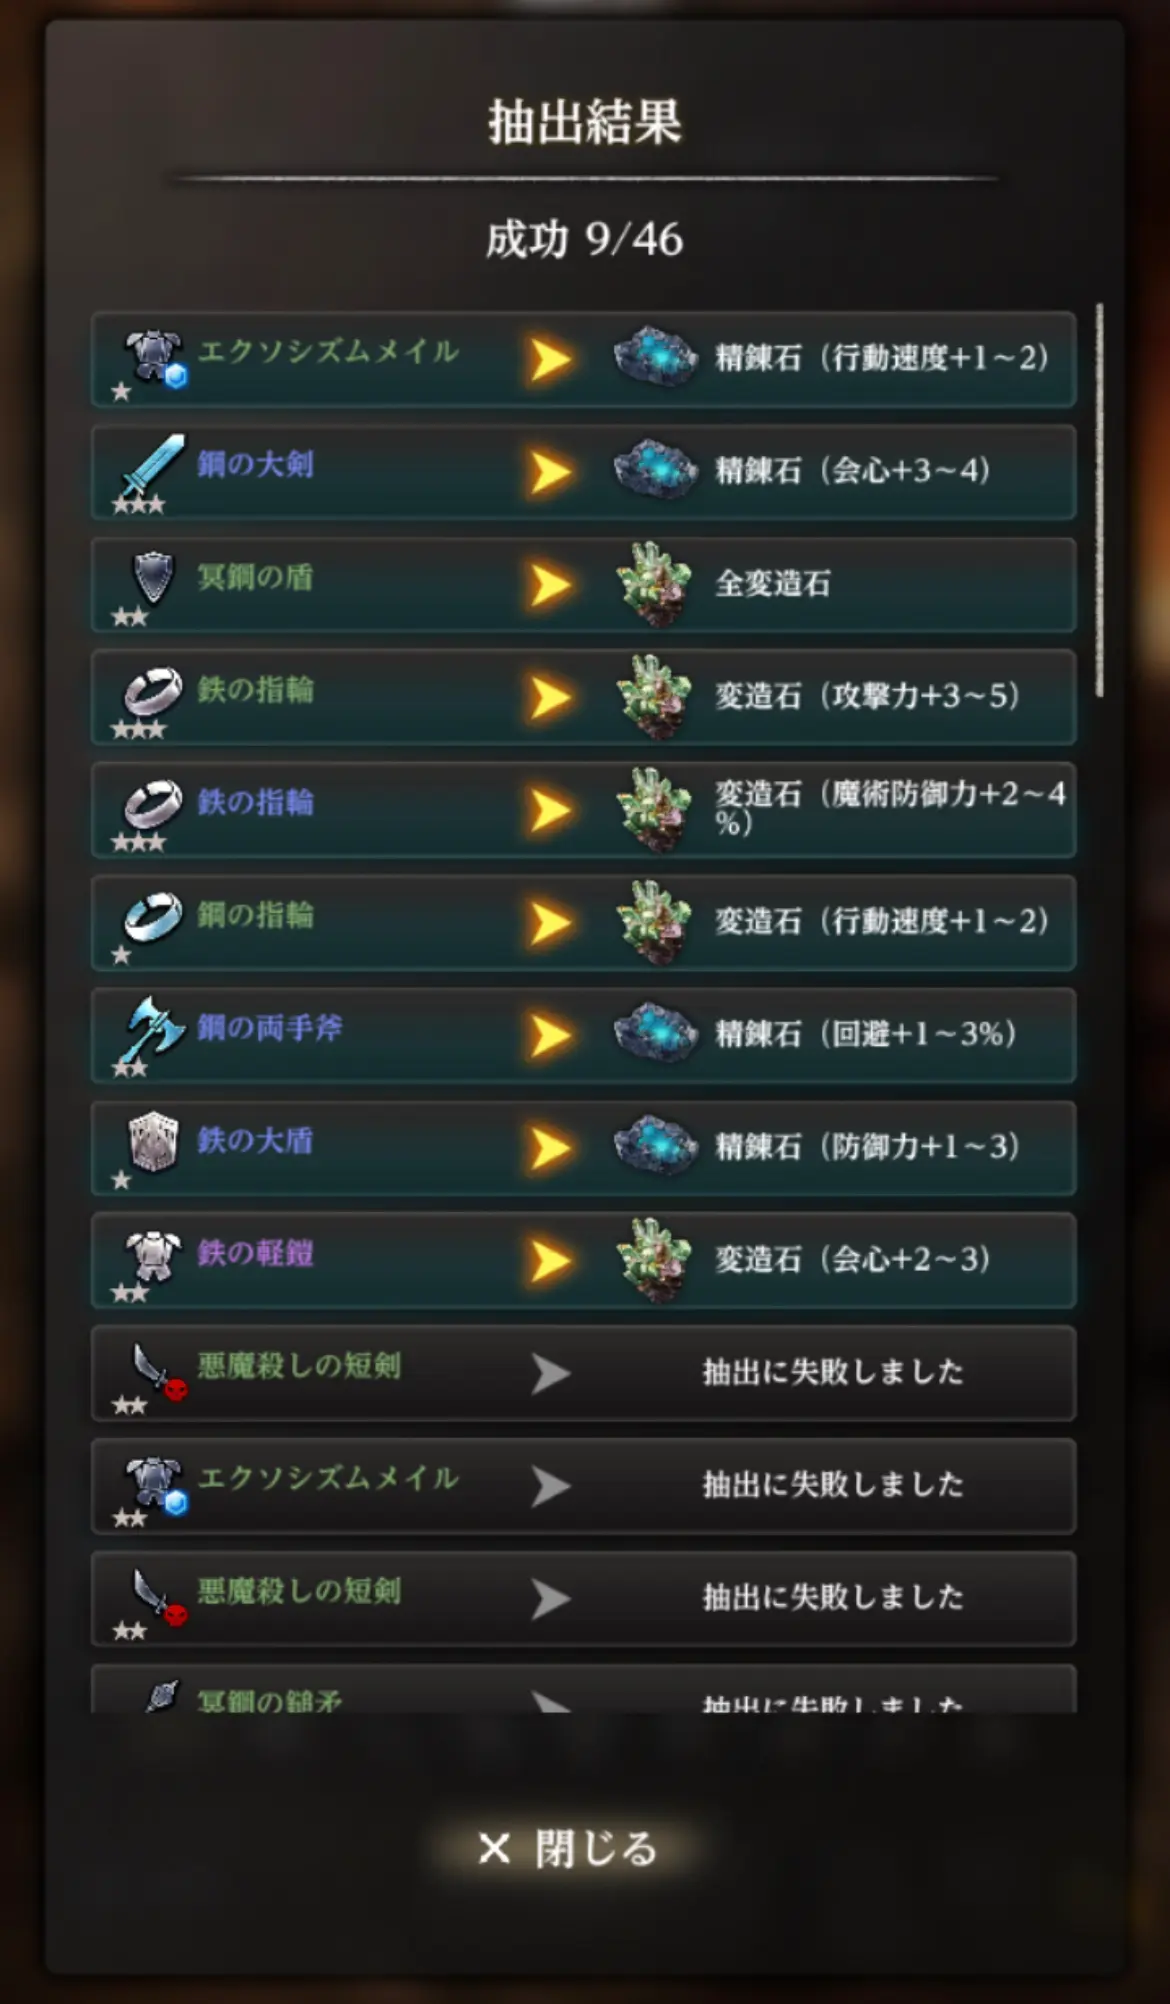
Task: Tap the 精錬石 (回避+1~3%) stone icon
Action: (x=655, y=1033)
